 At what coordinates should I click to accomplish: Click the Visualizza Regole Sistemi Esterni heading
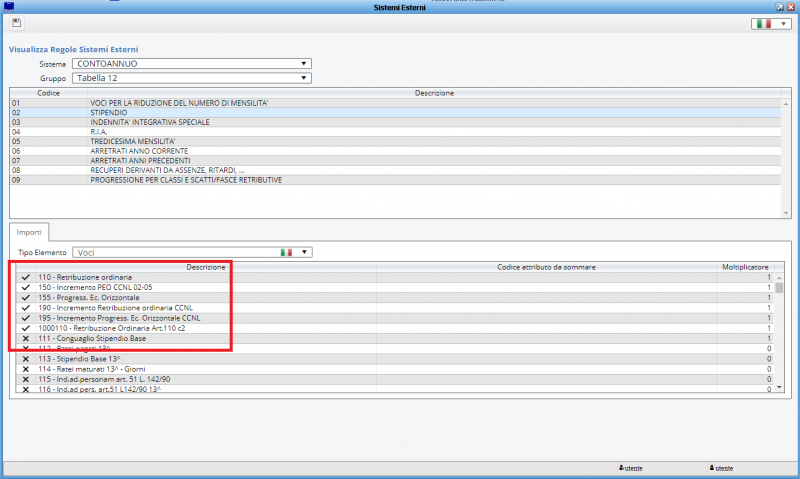click(x=73, y=49)
